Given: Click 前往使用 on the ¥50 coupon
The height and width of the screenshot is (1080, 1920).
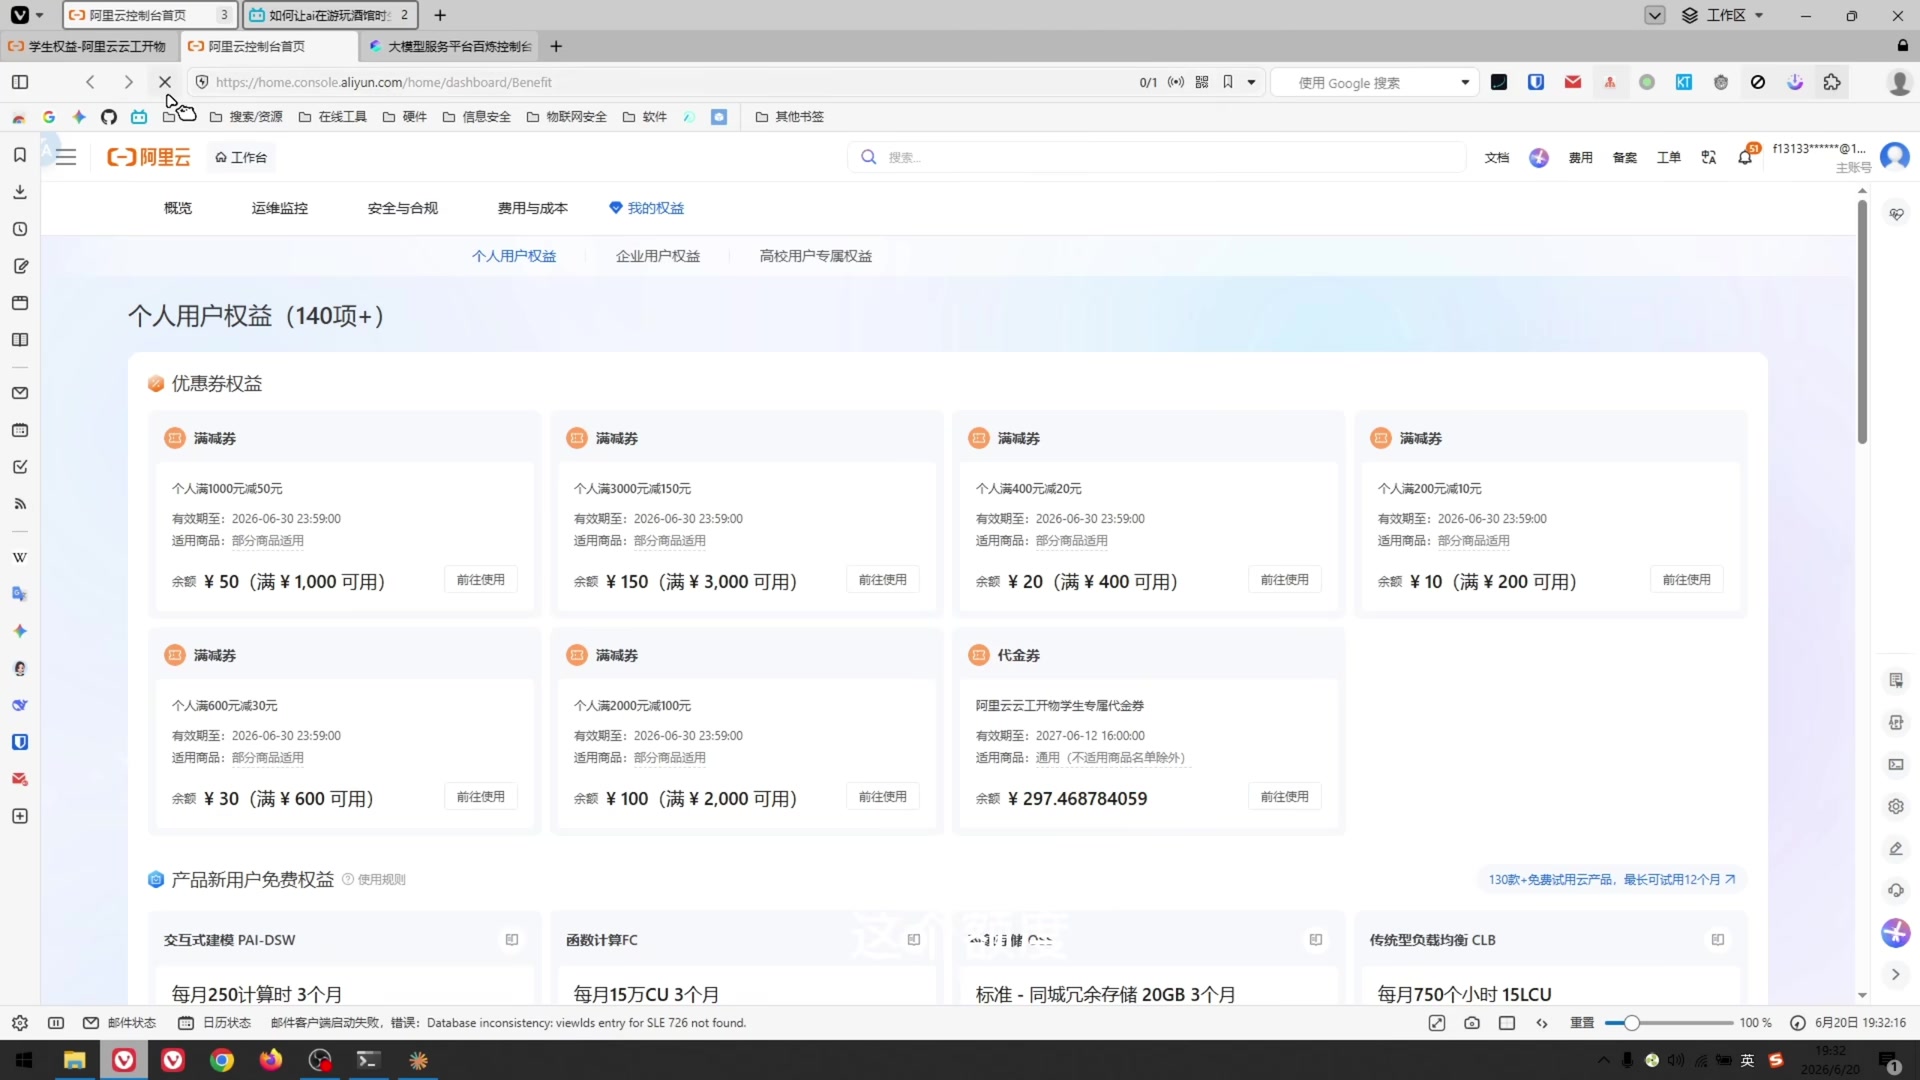Looking at the screenshot, I should pyautogui.click(x=481, y=580).
